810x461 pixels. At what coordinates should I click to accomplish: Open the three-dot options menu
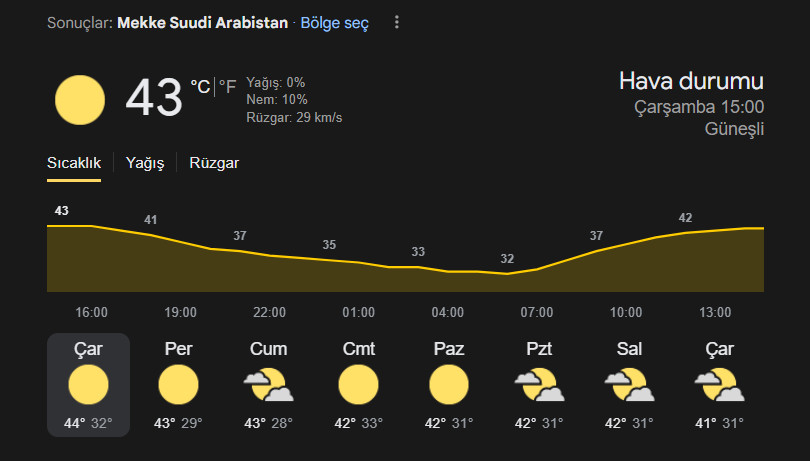[396, 22]
